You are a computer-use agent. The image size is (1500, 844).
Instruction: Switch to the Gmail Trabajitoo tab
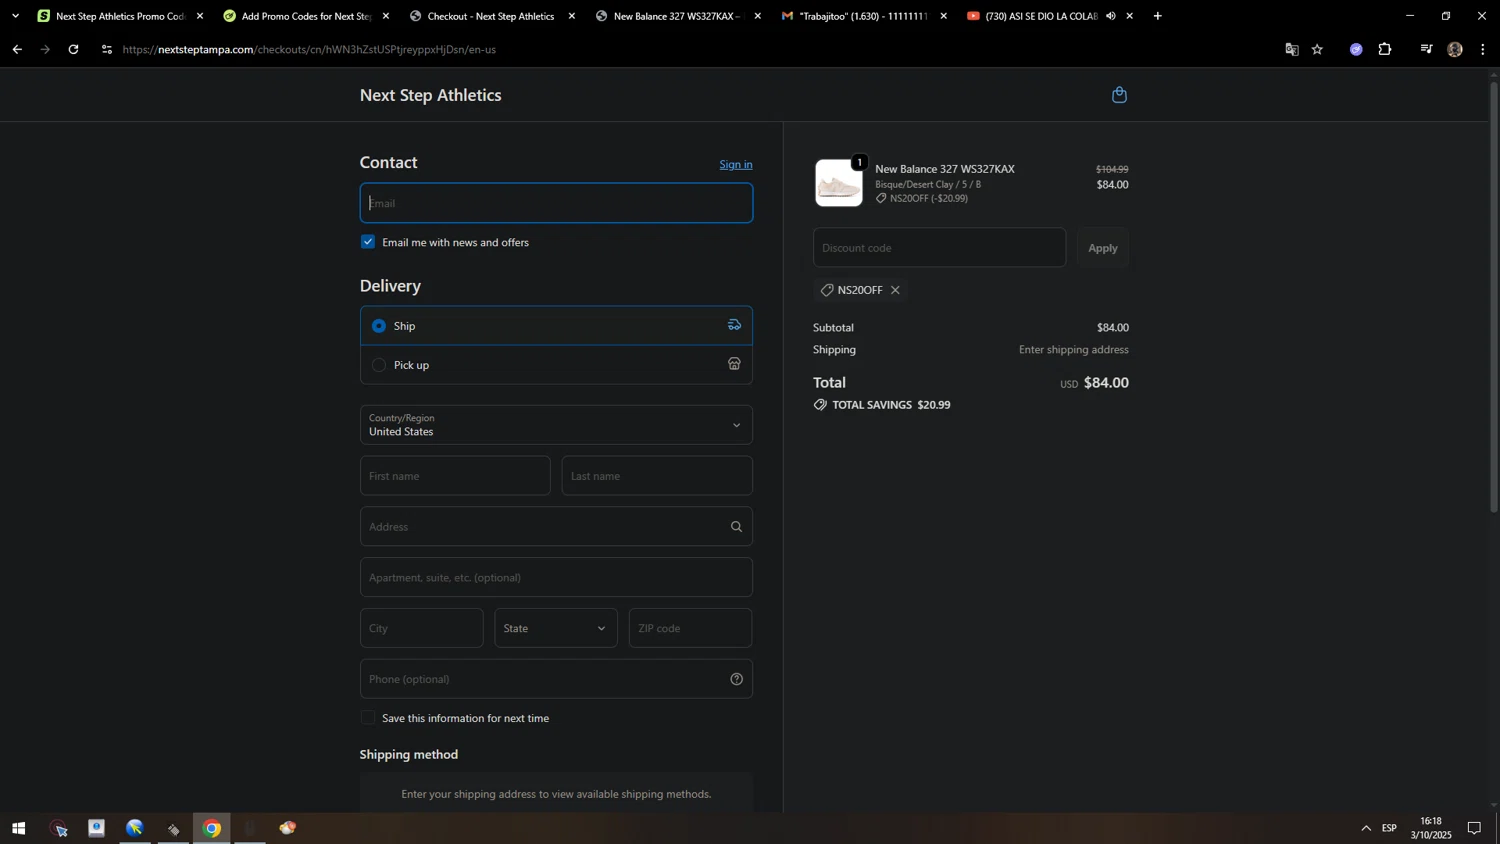(x=863, y=16)
